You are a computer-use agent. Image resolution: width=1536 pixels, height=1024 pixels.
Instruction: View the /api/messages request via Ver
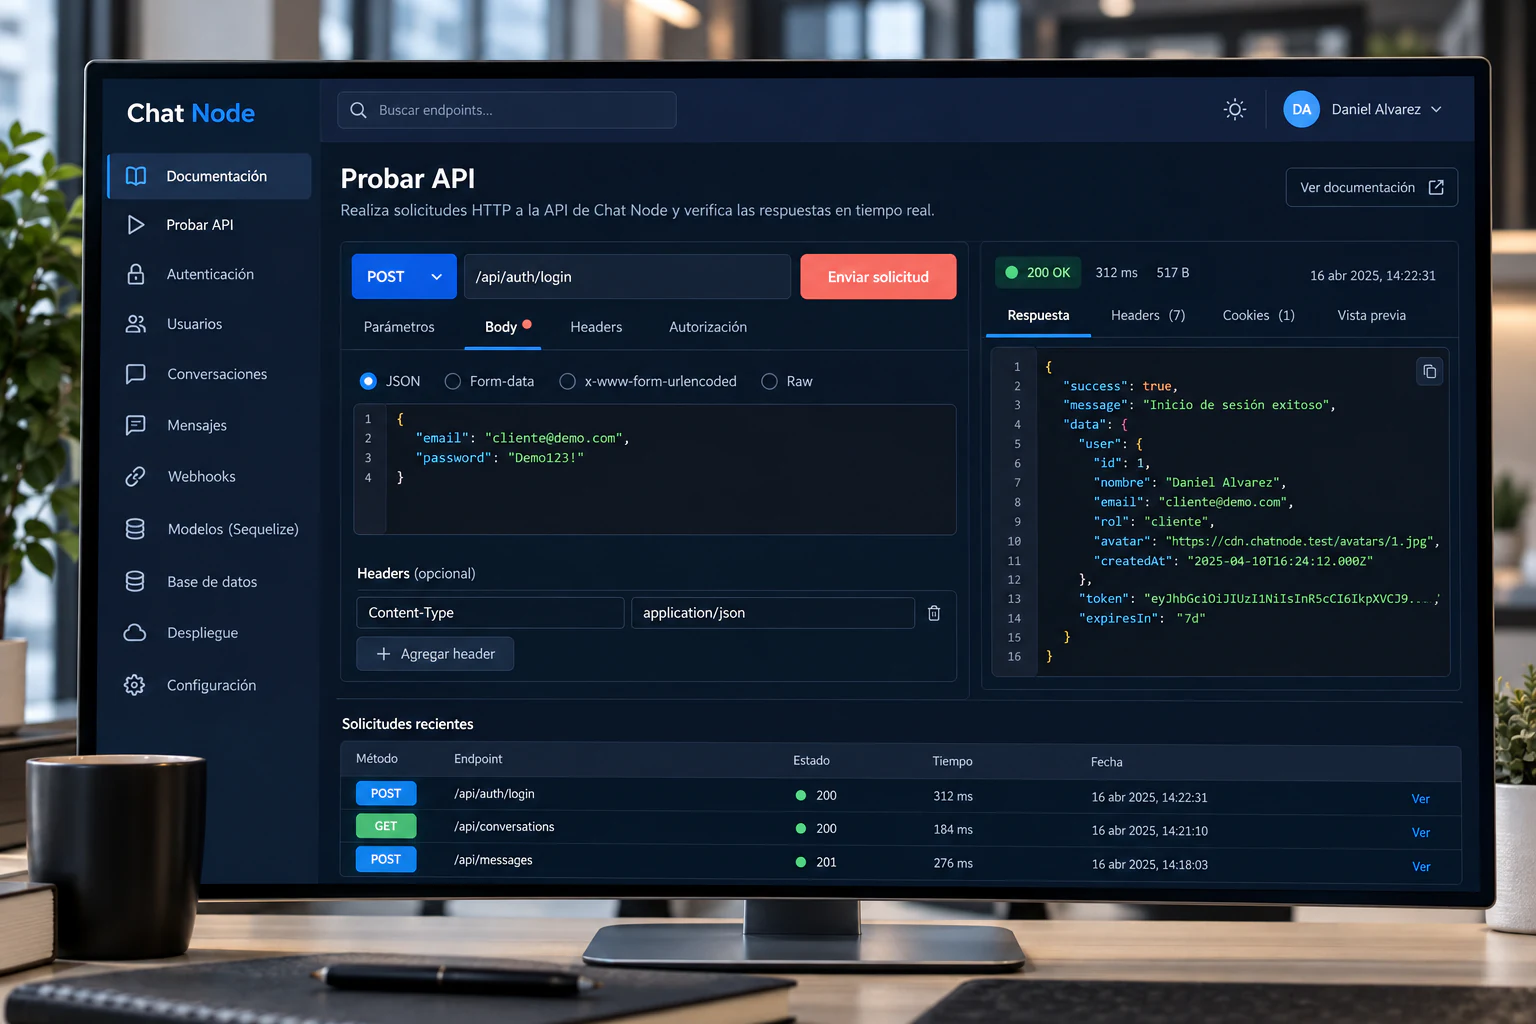[x=1420, y=867]
